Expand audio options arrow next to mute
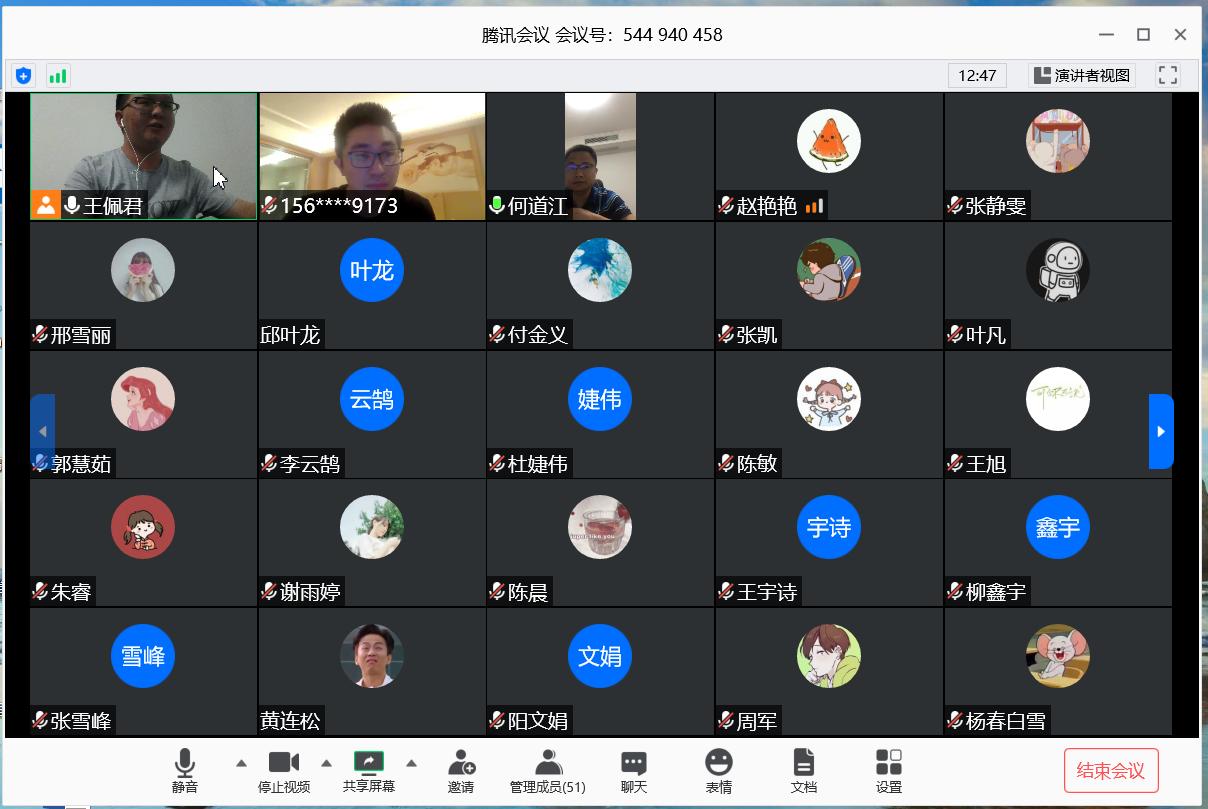Image resolution: width=1208 pixels, height=809 pixels. [x=241, y=763]
